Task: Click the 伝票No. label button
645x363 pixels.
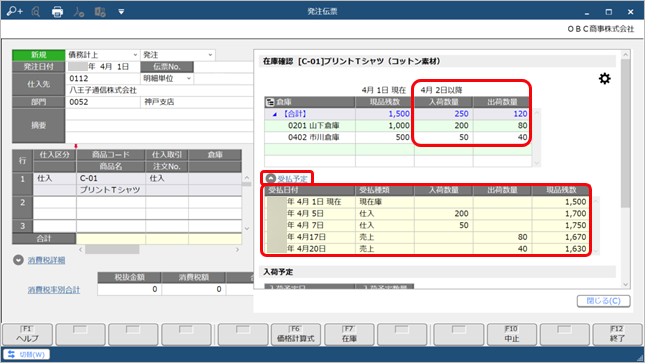Action: pos(167,67)
